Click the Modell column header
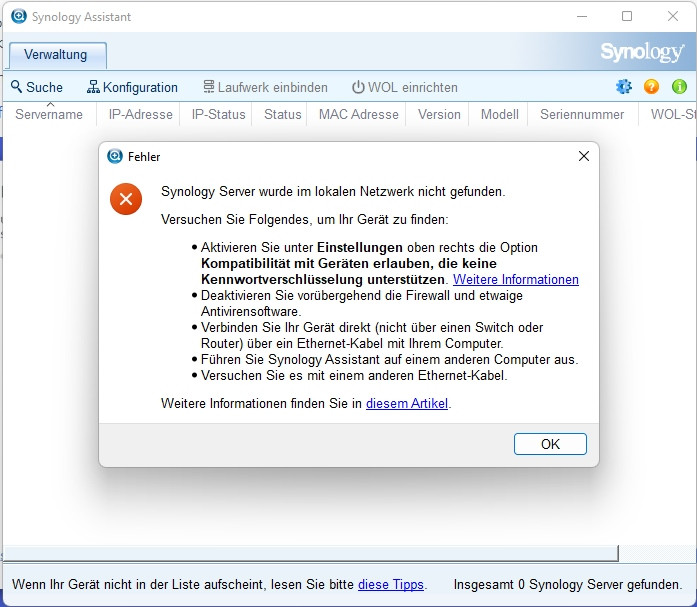 (499, 114)
